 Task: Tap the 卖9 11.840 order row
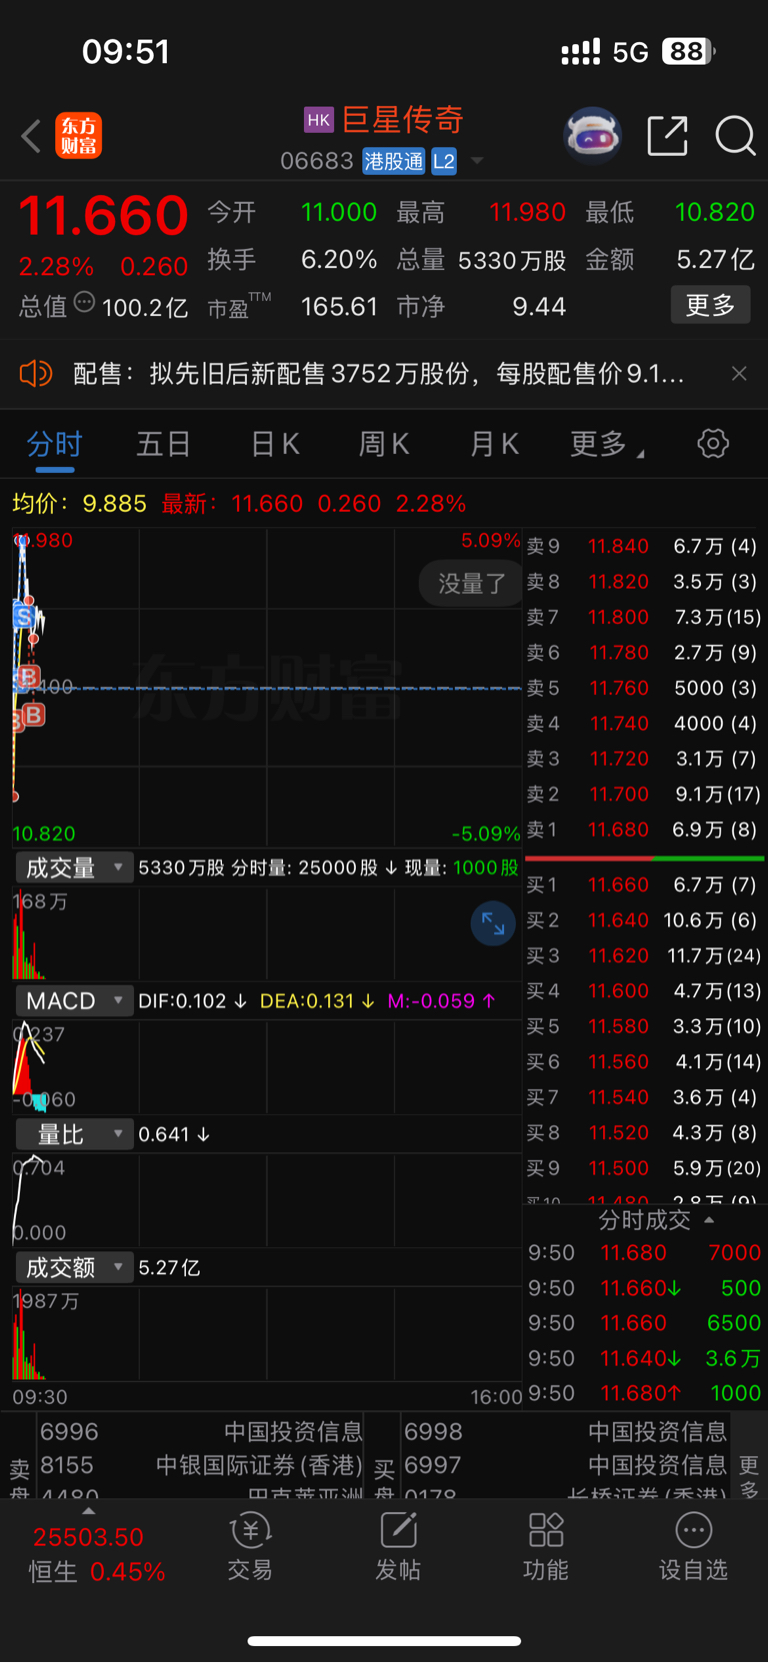[644, 546]
